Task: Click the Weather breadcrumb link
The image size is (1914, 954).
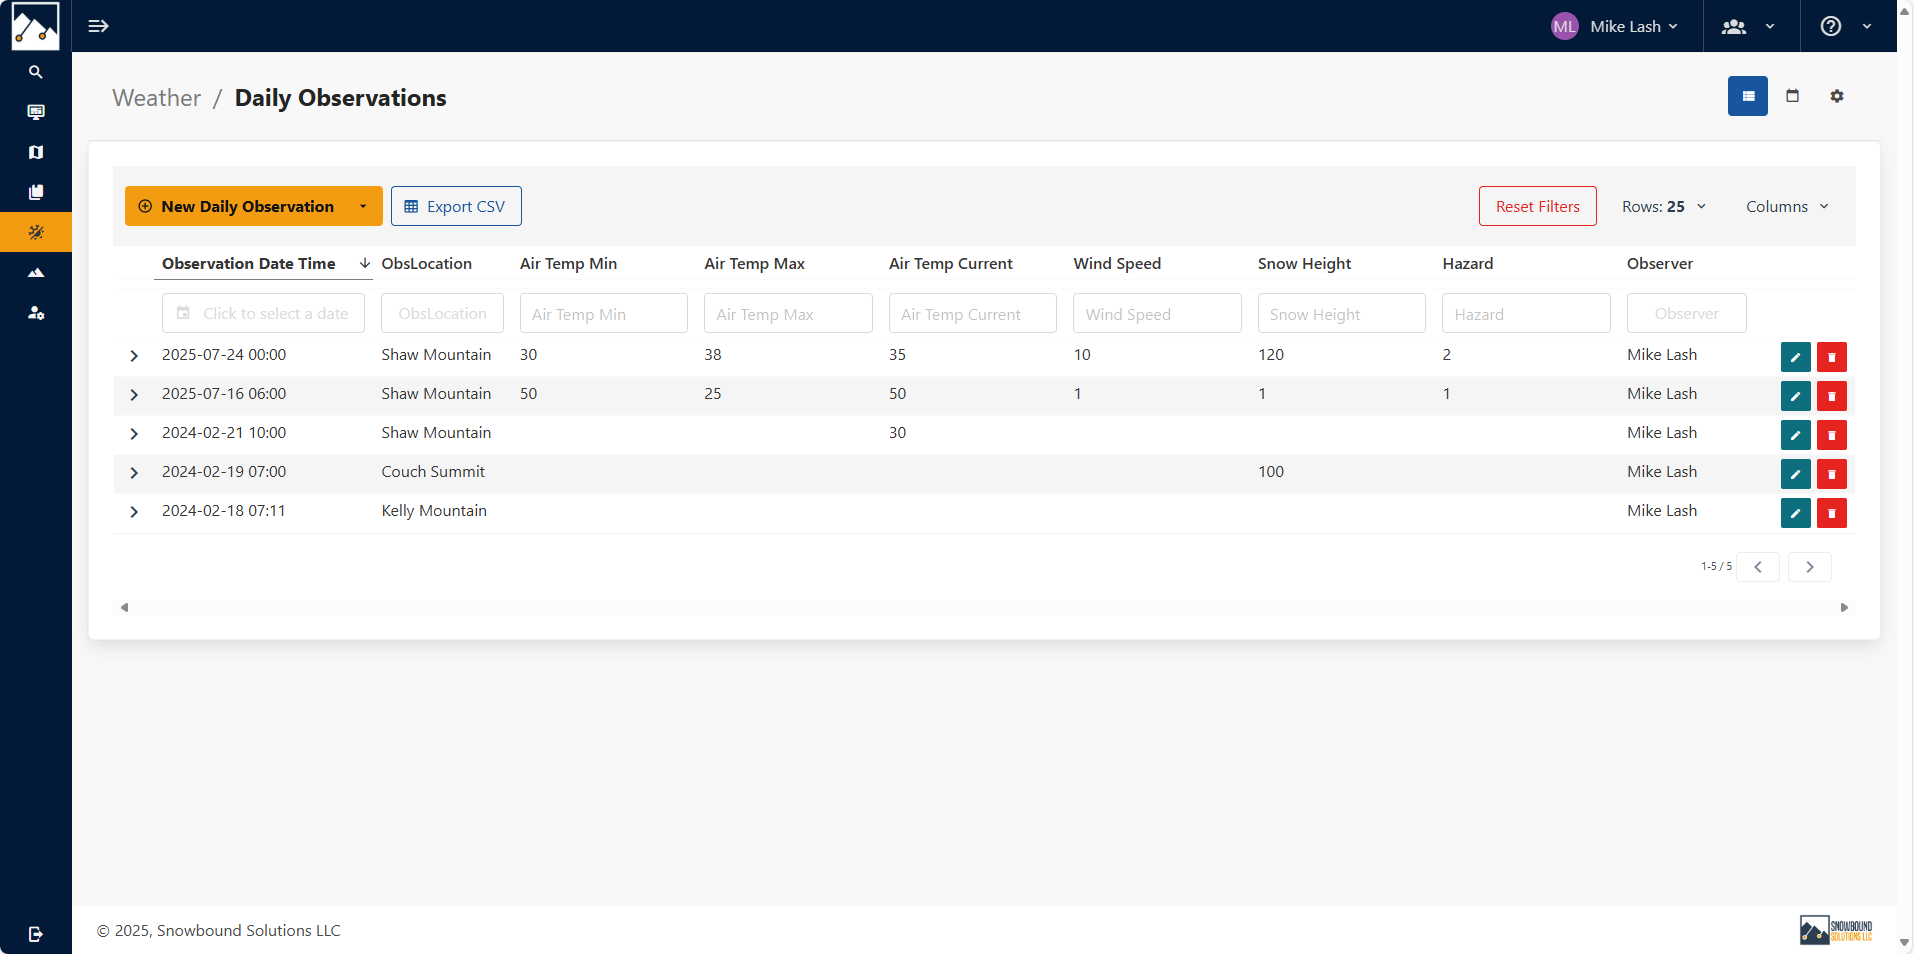Action: 157,98
